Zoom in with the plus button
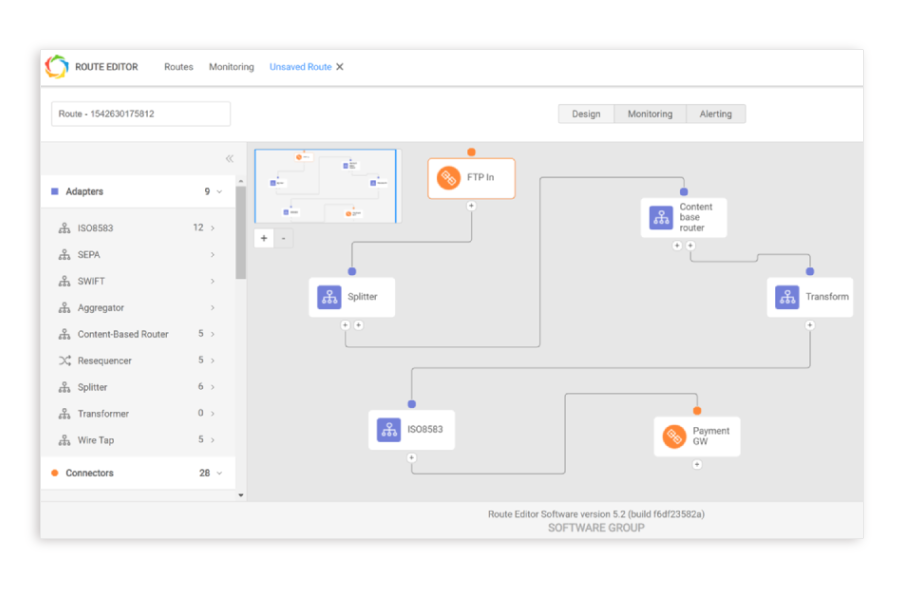905x600 pixels. pos(264,238)
